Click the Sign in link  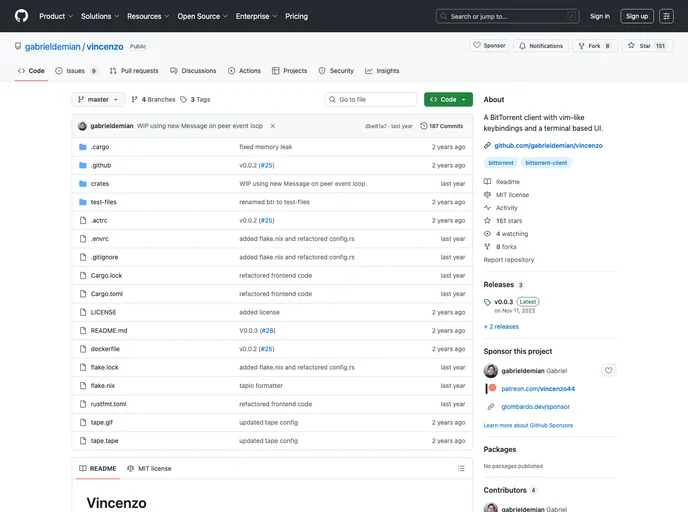coord(600,16)
